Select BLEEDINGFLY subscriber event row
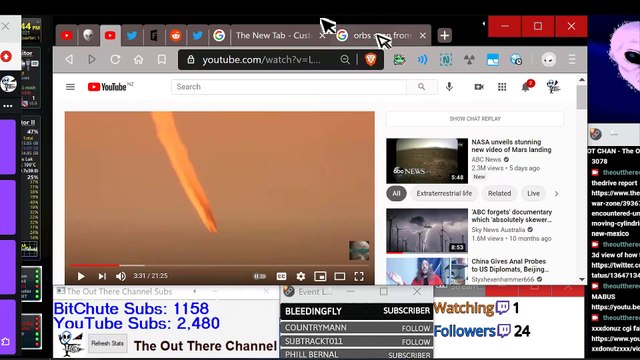This screenshot has width=640, height=360. tap(357, 311)
